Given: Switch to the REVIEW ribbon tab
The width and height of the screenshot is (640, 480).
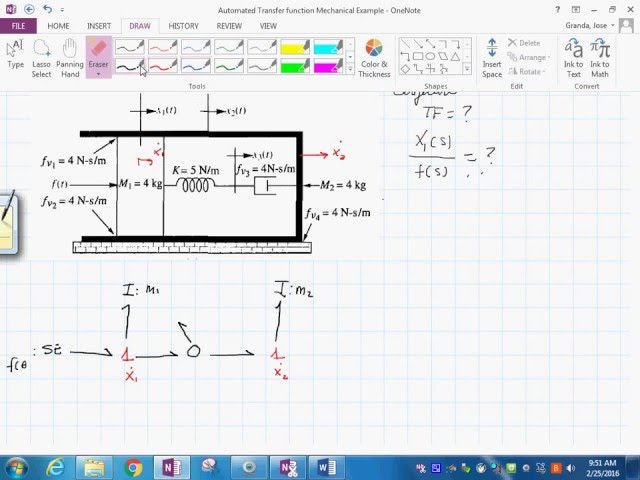Looking at the screenshot, I should pyautogui.click(x=229, y=26).
